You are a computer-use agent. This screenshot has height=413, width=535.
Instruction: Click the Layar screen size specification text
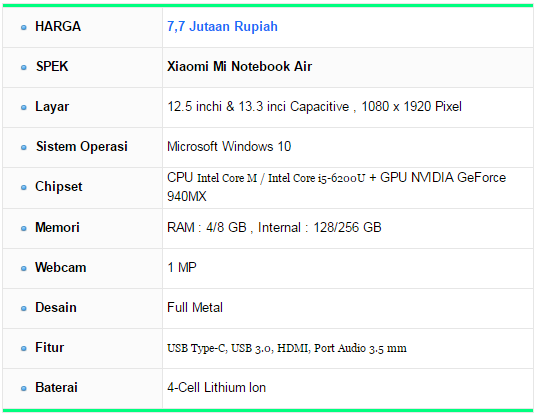pyautogui.click(x=314, y=106)
